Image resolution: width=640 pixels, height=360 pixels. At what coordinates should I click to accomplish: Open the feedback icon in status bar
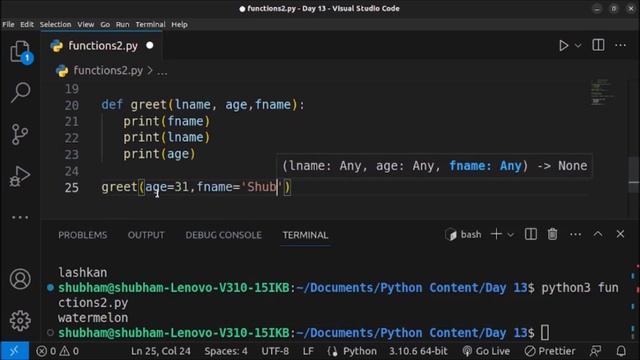pyautogui.click(x=596, y=351)
